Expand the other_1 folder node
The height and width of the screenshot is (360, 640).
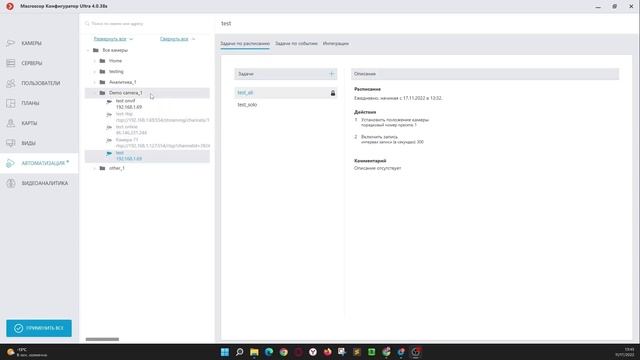(x=95, y=168)
